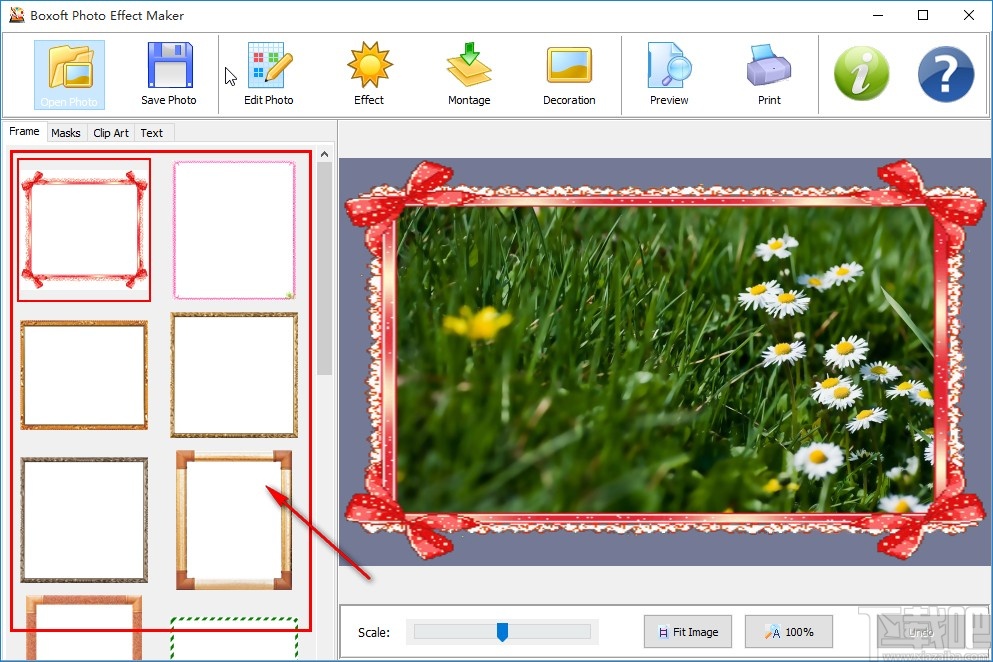Click the Boxoft app icon in title bar
Viewport: 993px width, 662px height.
coord(16,15)
